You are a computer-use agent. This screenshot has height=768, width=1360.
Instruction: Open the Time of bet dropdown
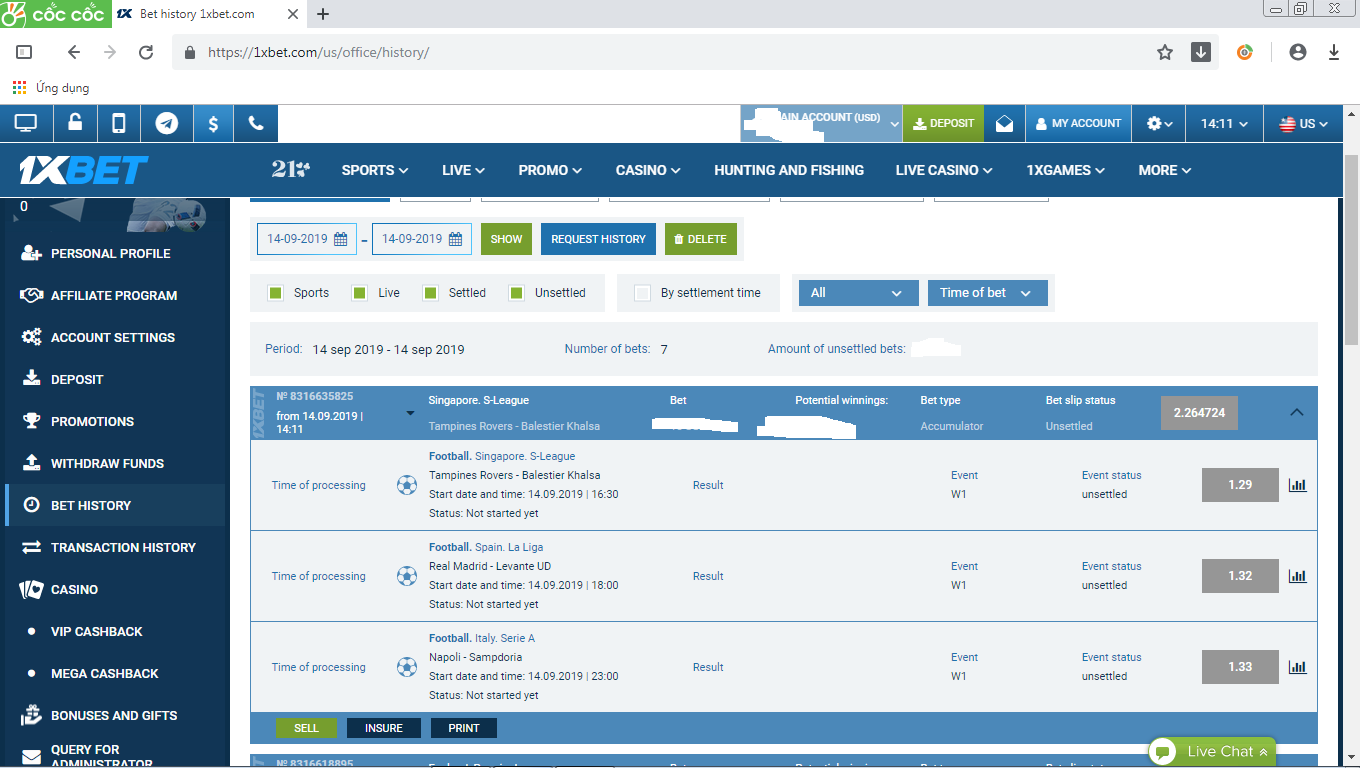tap(988, 293)
